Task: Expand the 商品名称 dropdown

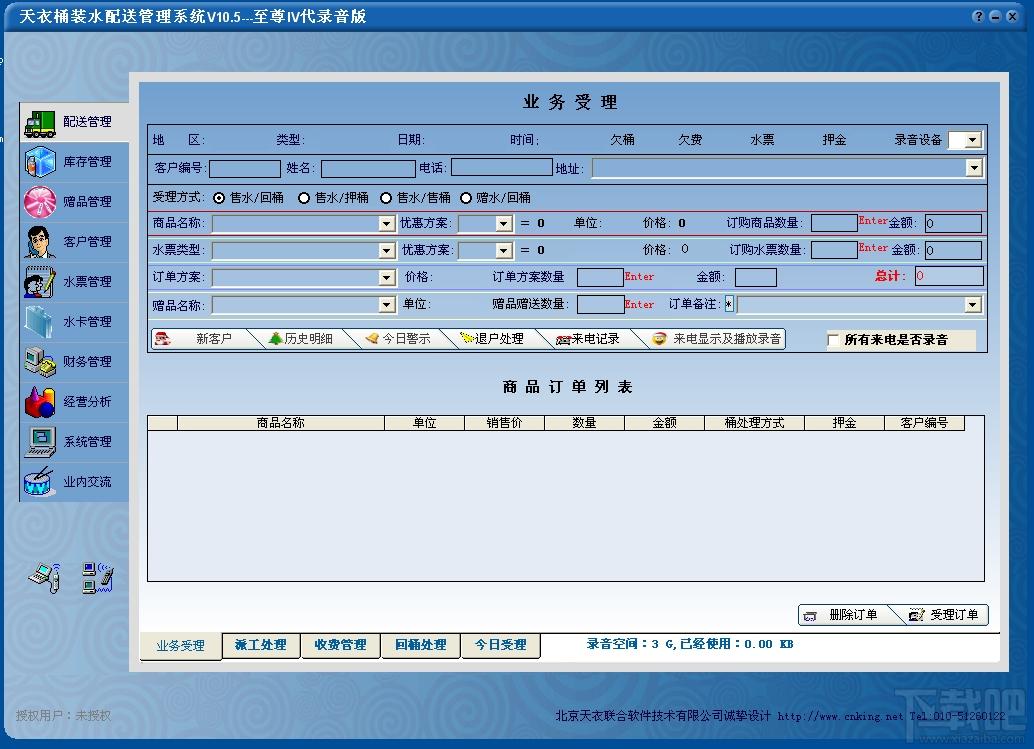Action: coord(387,224)
